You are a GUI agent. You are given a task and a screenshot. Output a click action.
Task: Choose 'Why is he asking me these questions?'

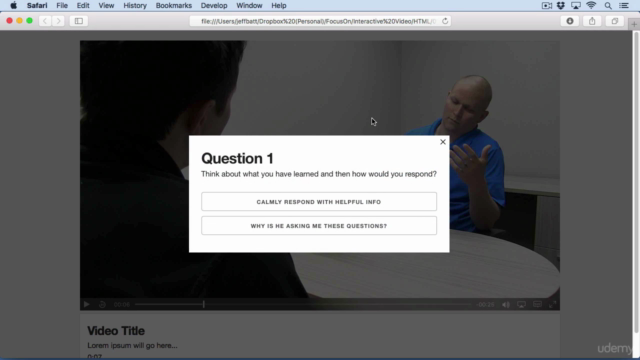point(319,226)
